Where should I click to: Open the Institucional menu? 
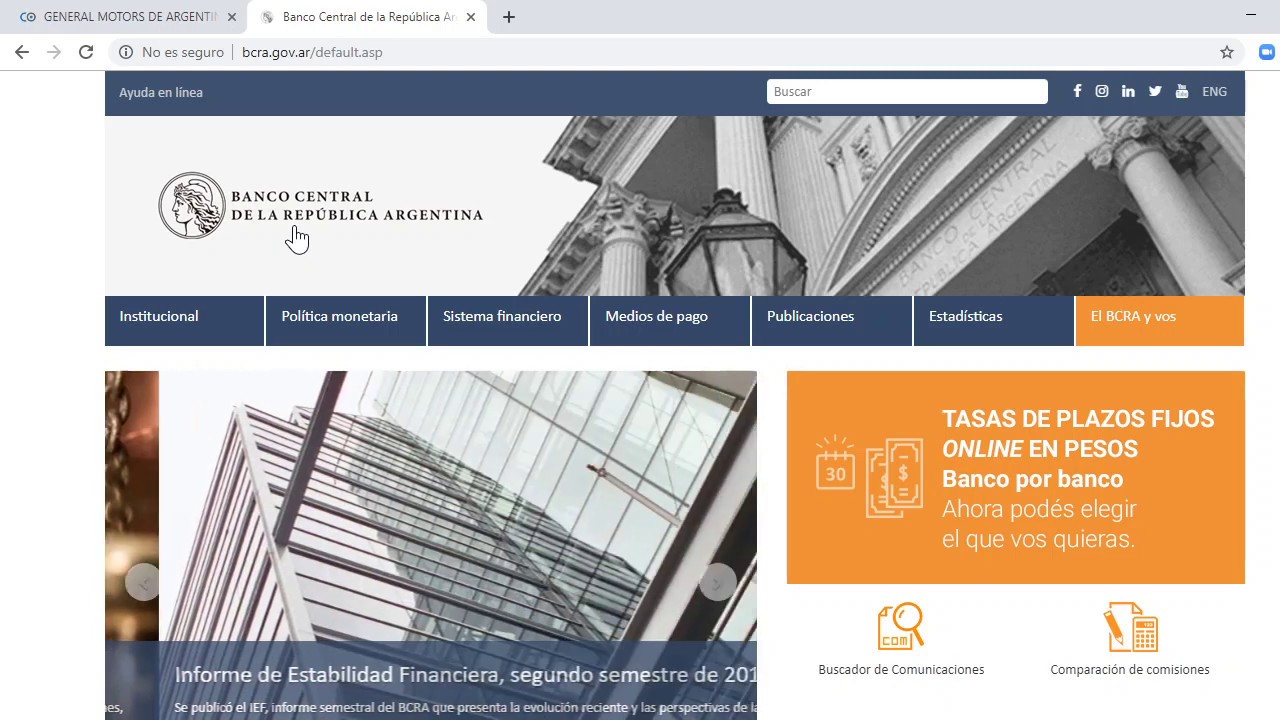point(159,316)
